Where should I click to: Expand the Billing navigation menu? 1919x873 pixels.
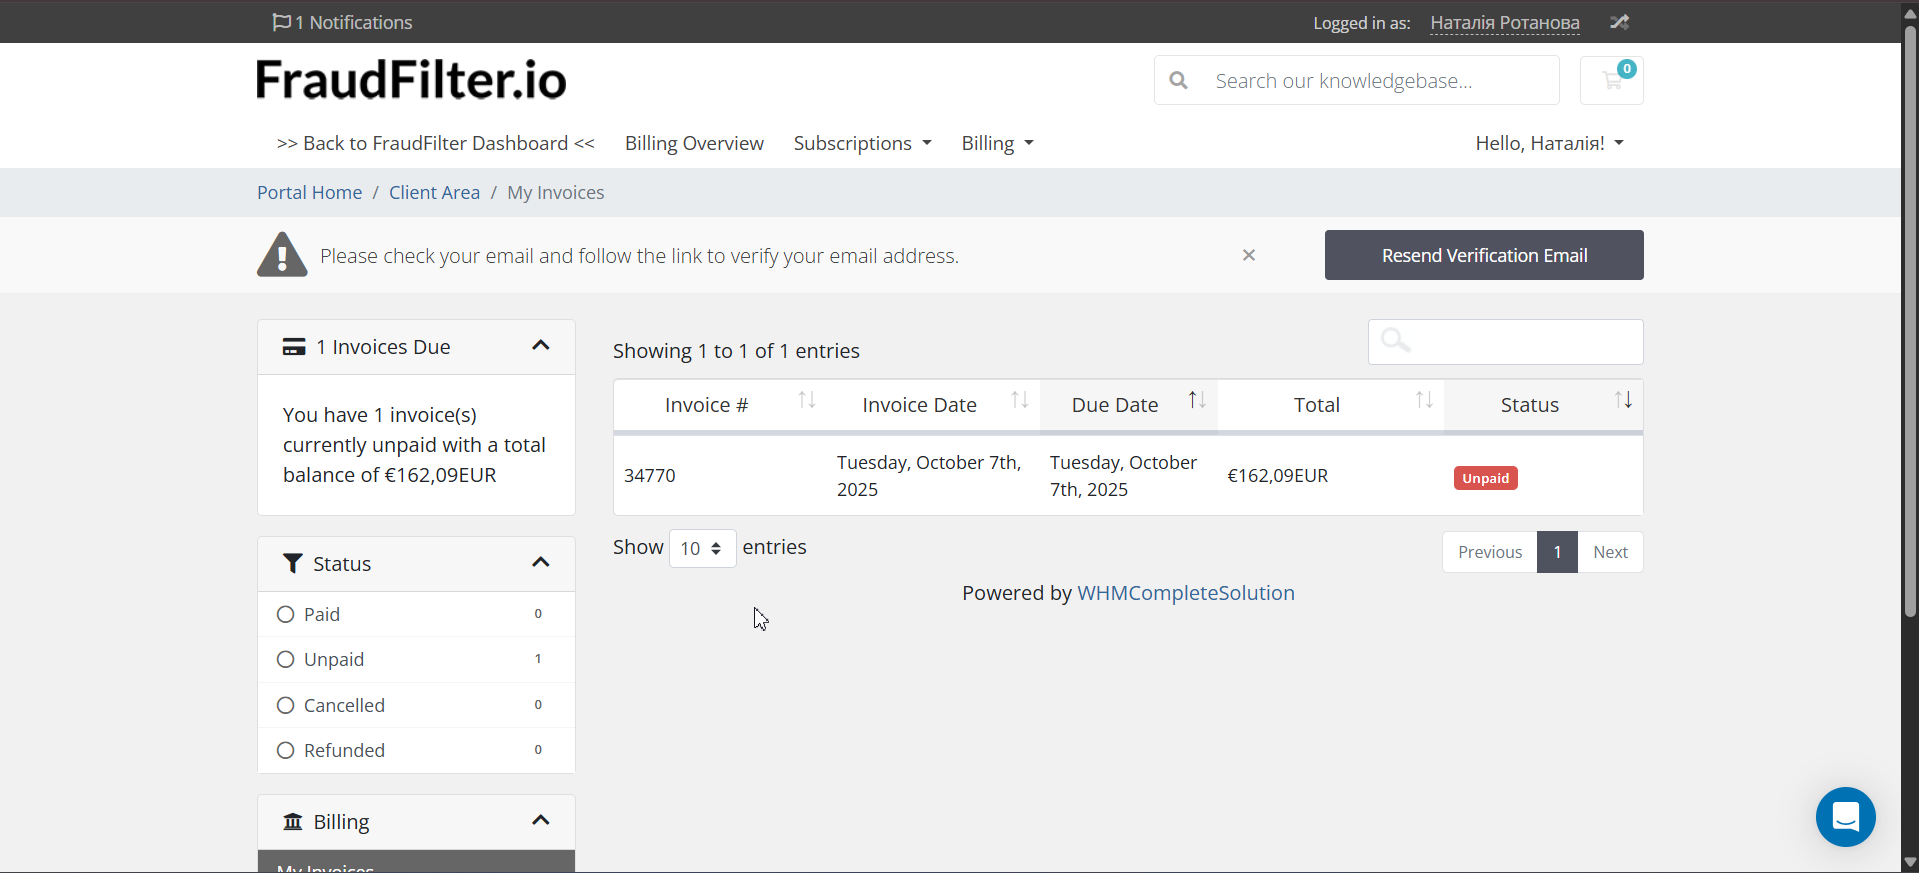pos(997,143)
